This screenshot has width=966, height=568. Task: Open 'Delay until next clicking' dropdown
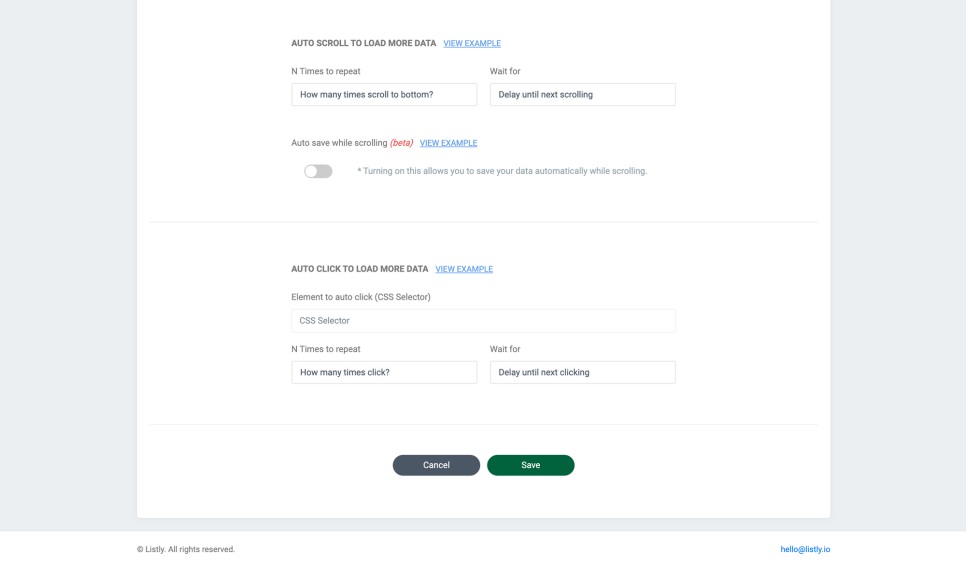pos(582,373)
